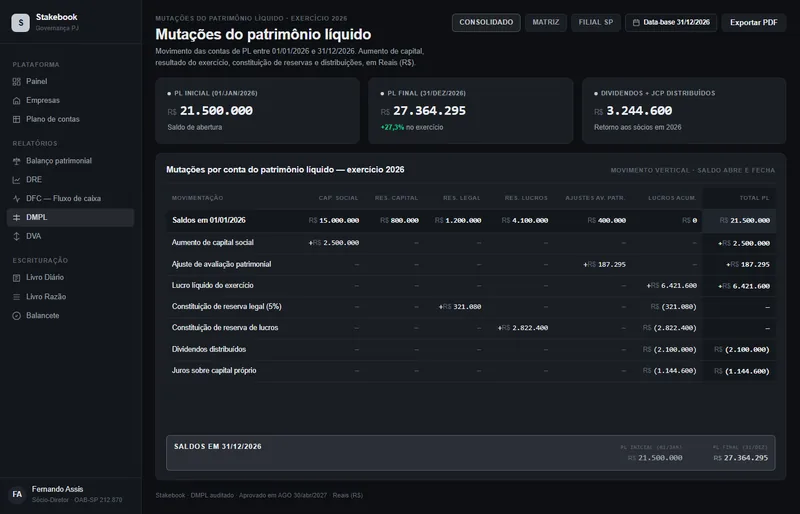The height and width of the screenshot is (514, 800).
Task: Click the DFC activity pulse icon
Action: coord(16,199)
